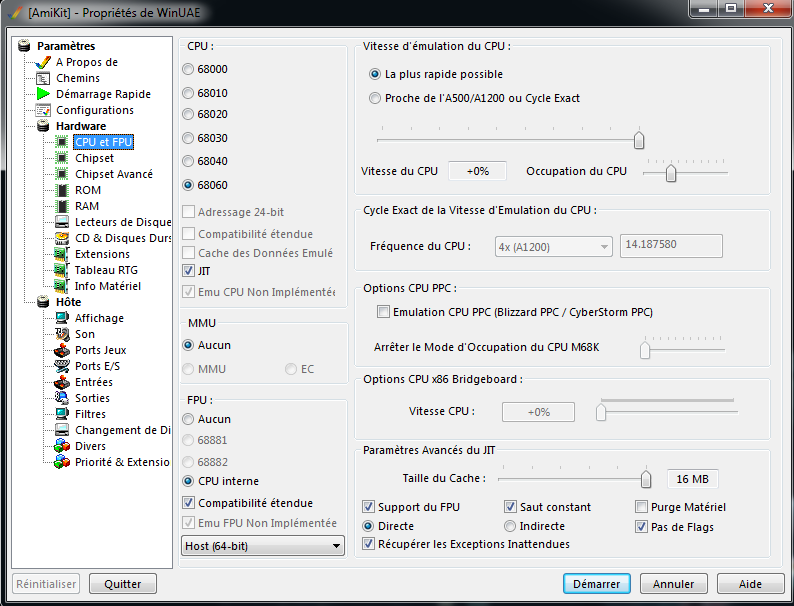Open the Host (64-bit) FPU dropdown
794x606 pixels.
pos(262,546)
